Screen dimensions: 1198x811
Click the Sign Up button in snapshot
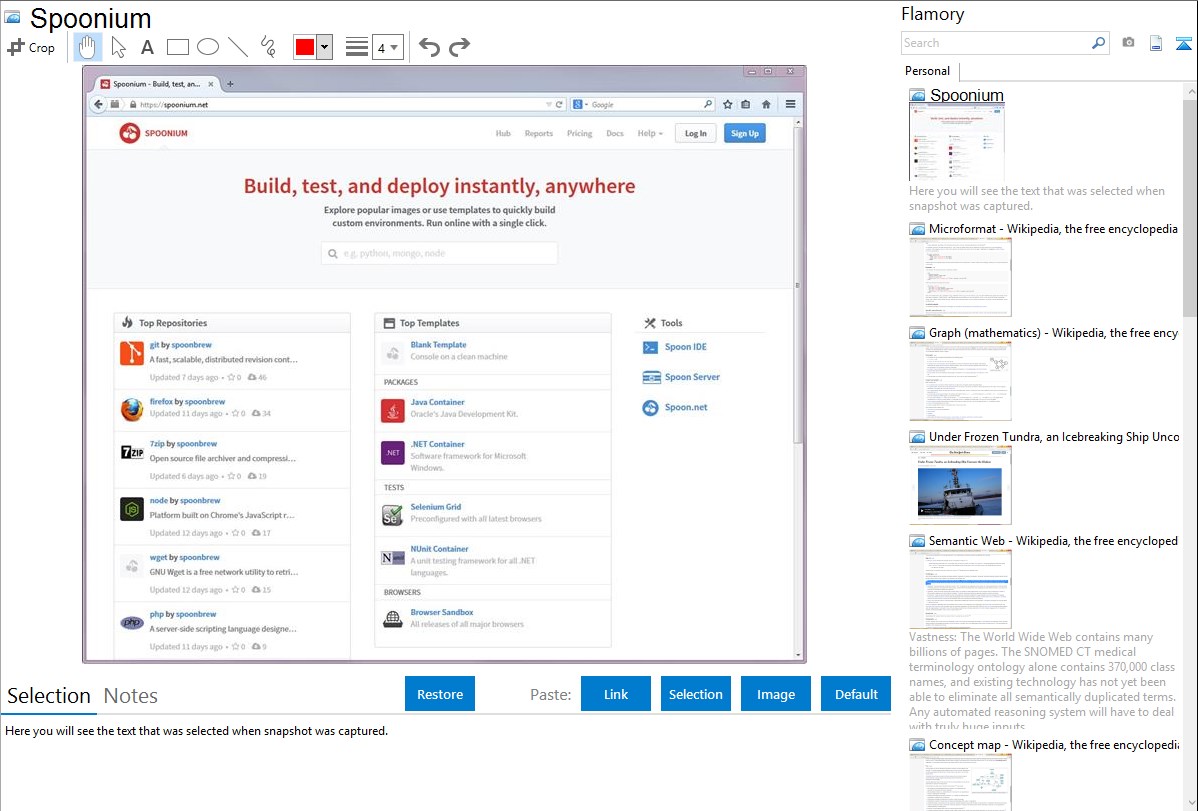(x=744, y=133)
